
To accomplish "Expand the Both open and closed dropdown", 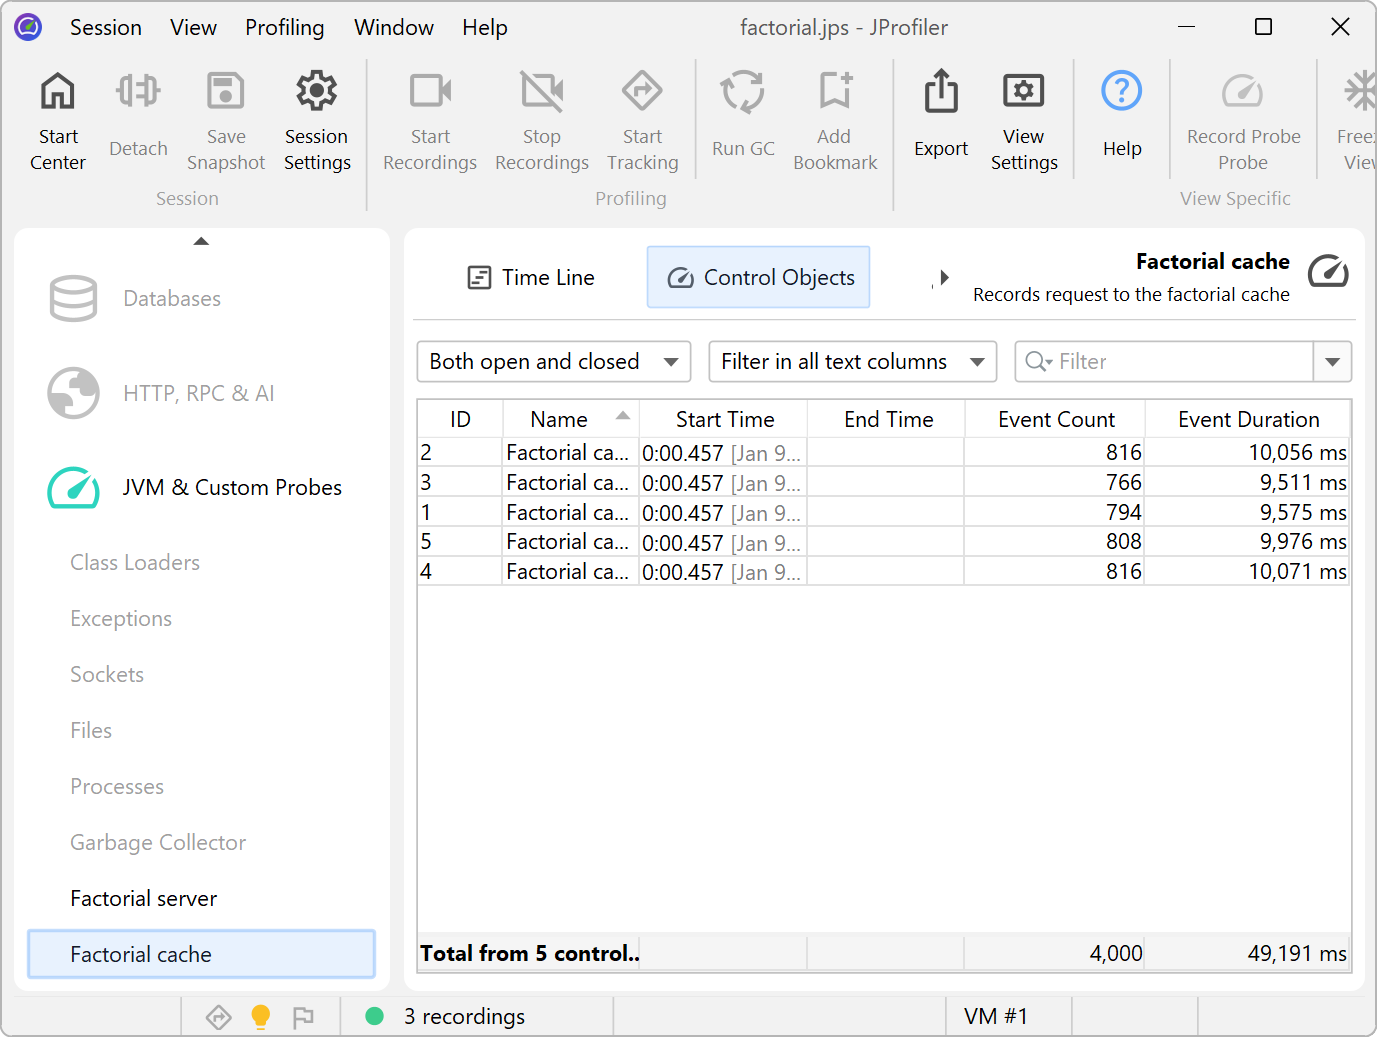I will coord(553,362).
